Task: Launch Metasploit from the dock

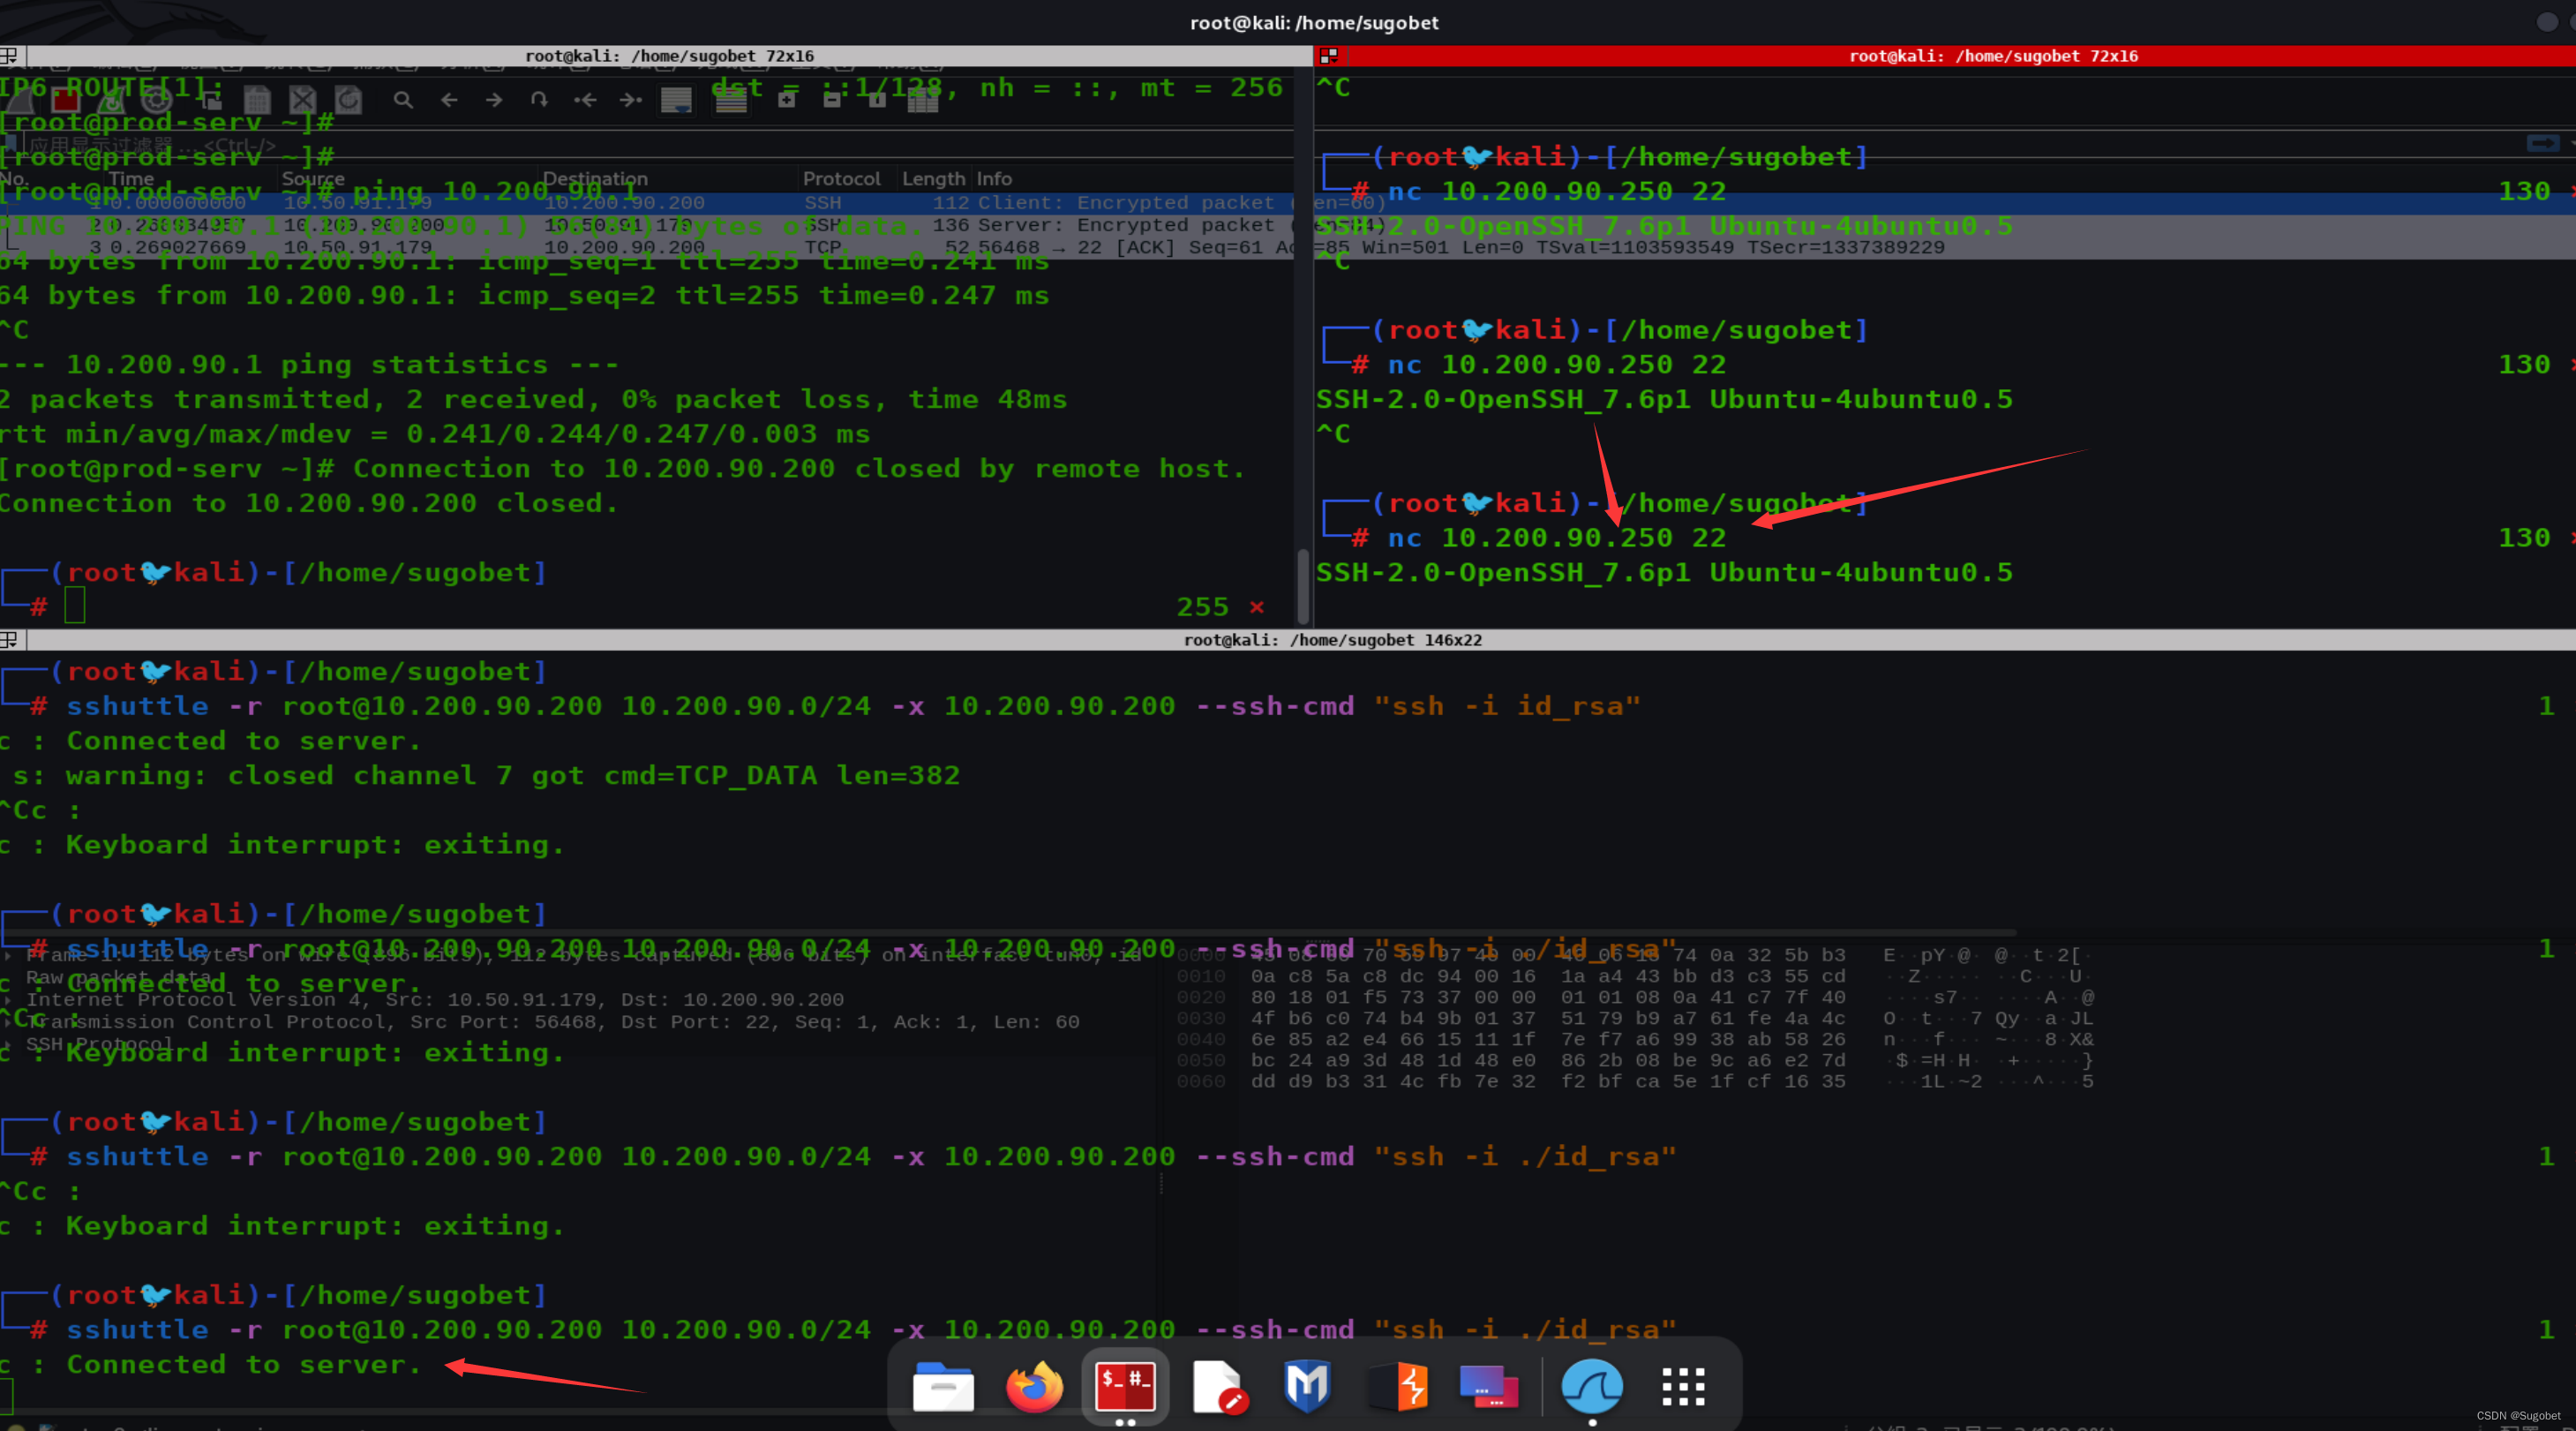Action: pos(1307,1387)
